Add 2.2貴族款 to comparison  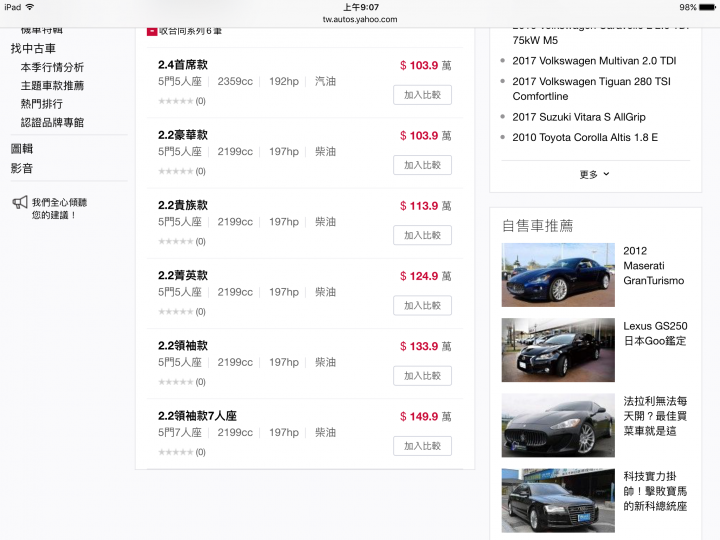422,236
